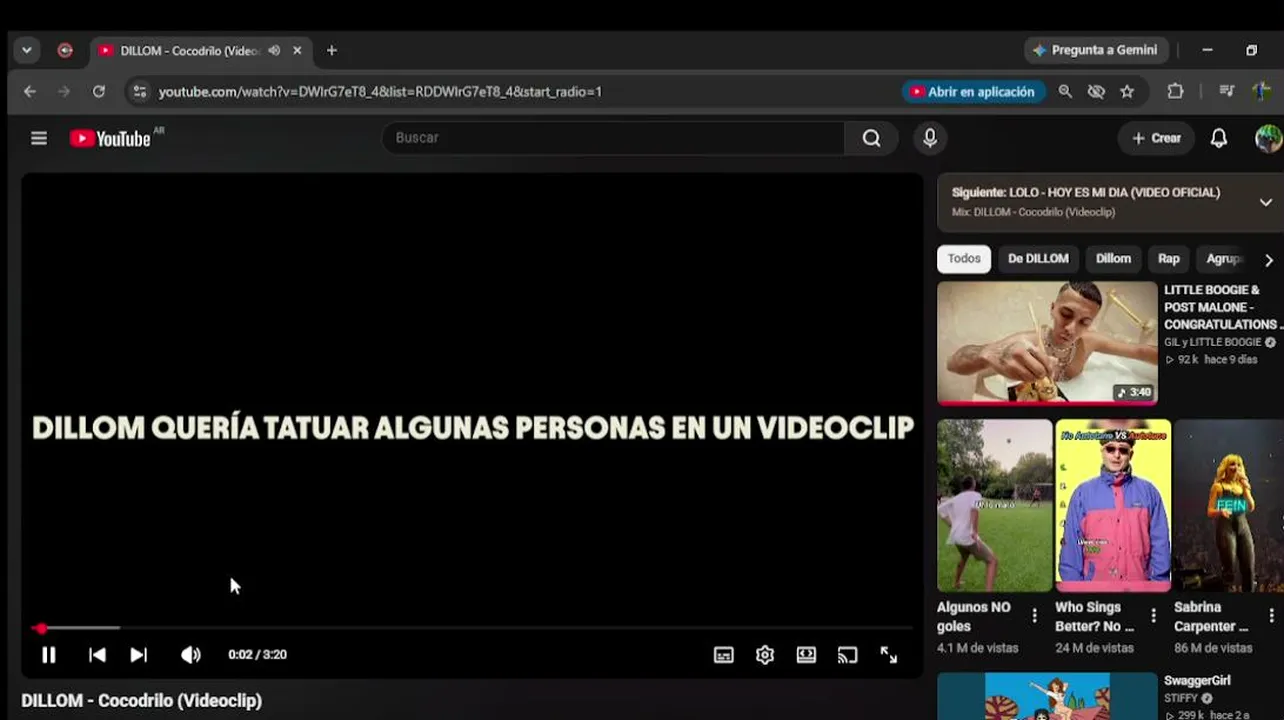
Task: Click the search magnifier button
Action: [x=871, y=138]
